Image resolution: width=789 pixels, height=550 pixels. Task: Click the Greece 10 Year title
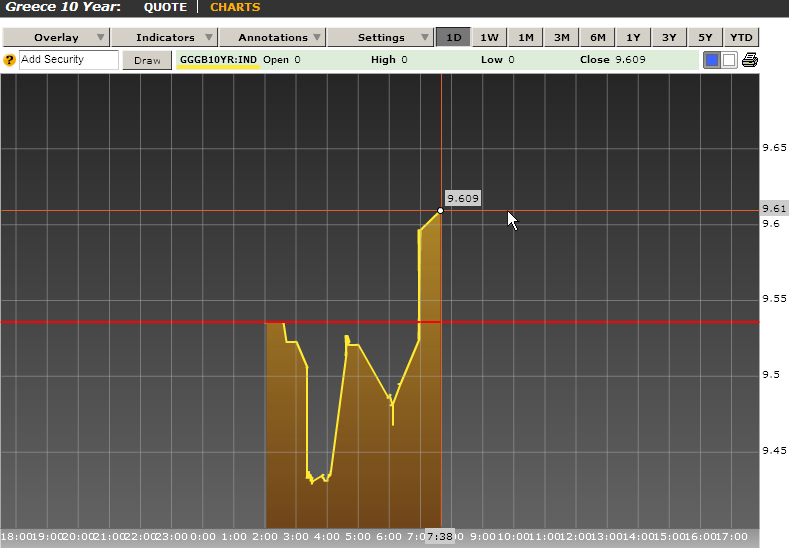pos(63,7)
